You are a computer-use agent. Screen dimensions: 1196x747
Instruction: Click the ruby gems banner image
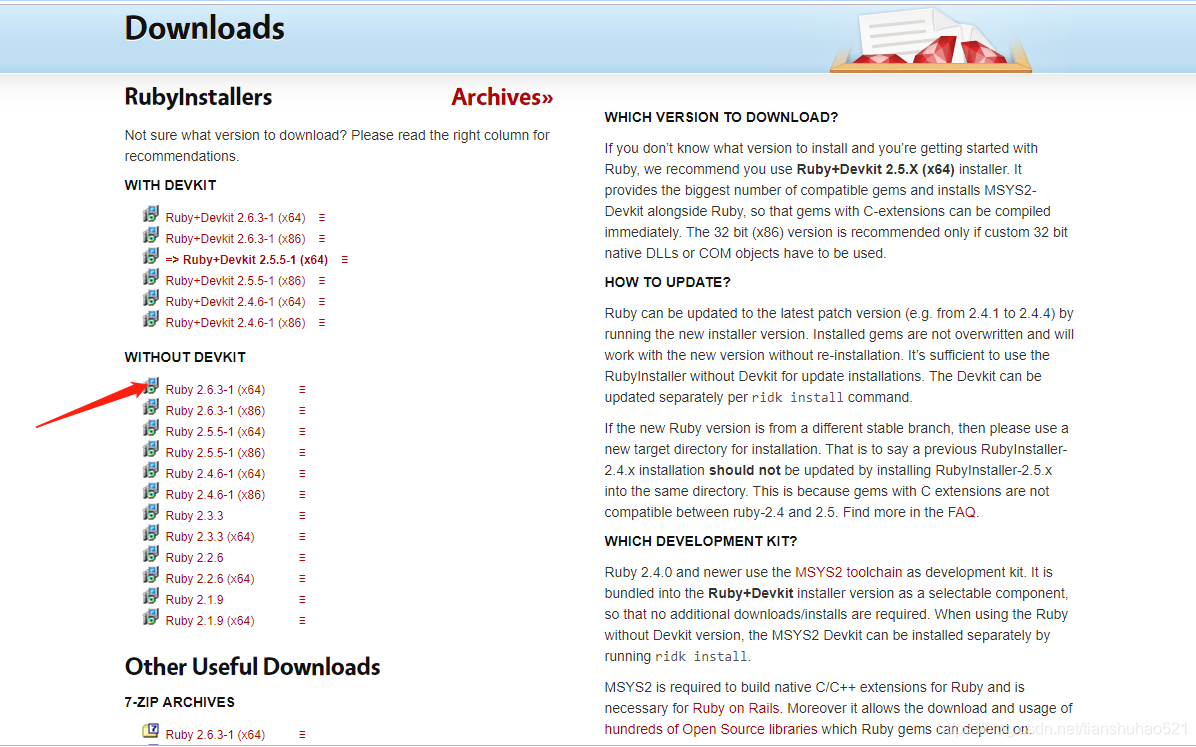[x=931, y=40]
